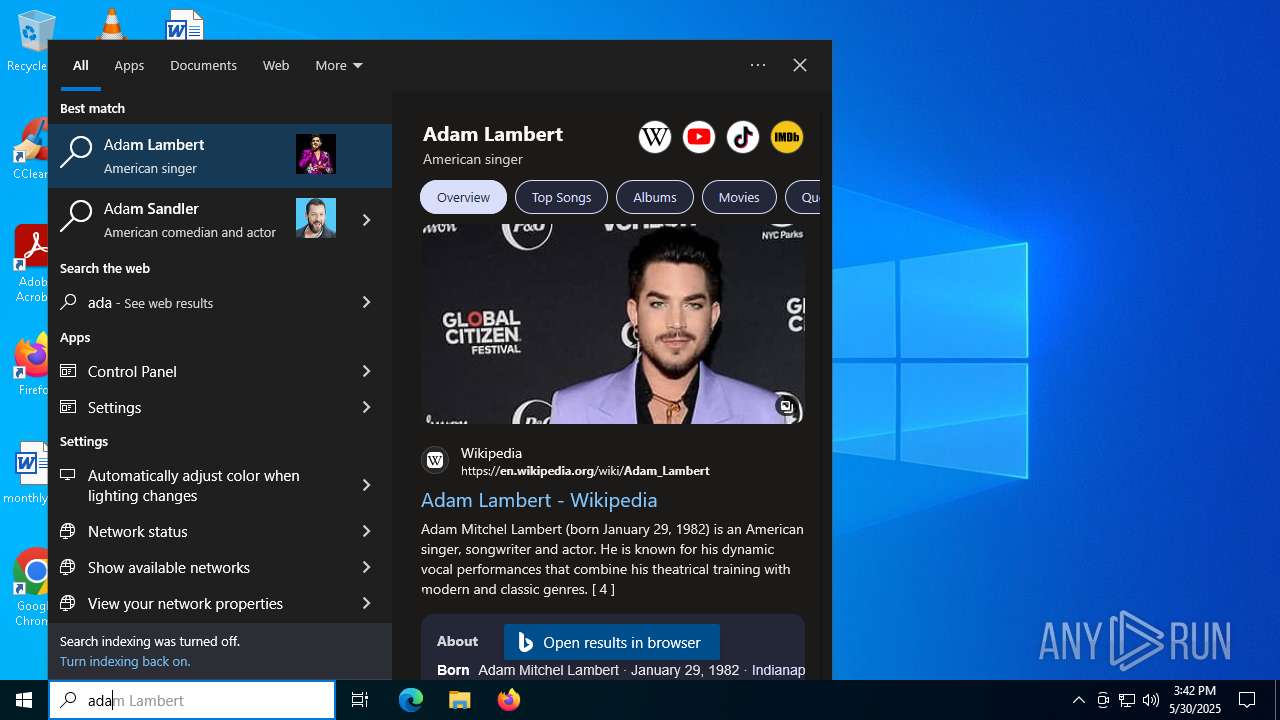Click the Show desktop strip past the notification icon
The width and height of the screenshot is (1280, 720).
(1277, 700)
